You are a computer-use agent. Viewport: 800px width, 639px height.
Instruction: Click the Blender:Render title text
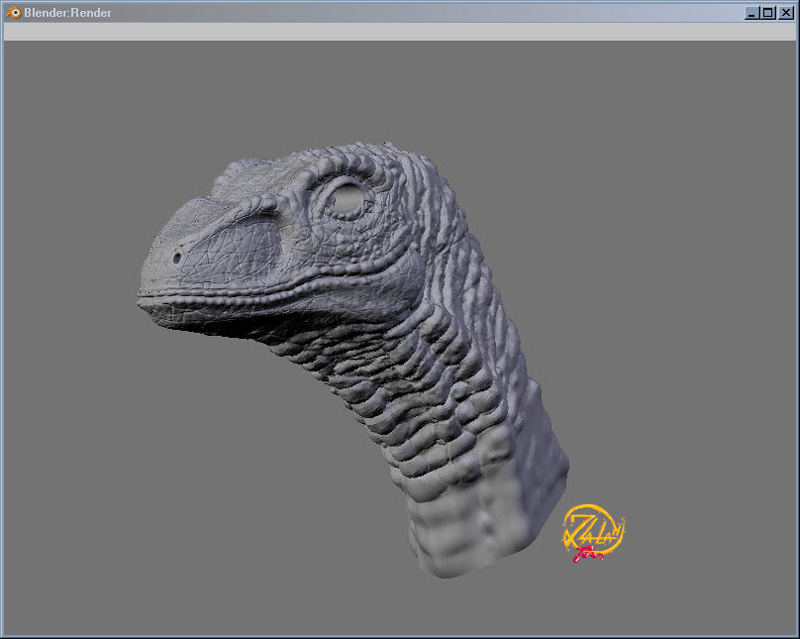pos(67,13)
